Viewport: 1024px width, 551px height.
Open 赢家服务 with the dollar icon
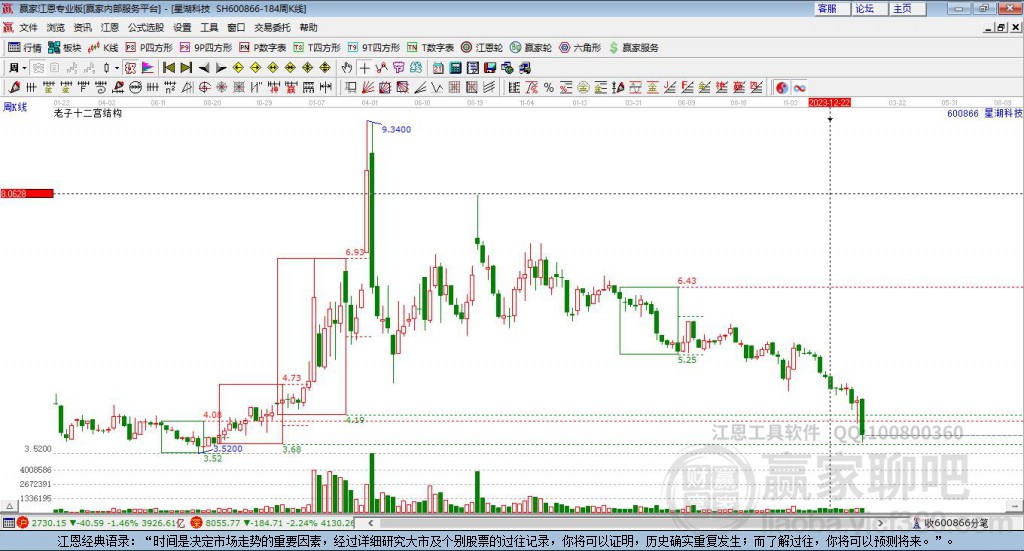pyautogui.click(x=633, y=48)
